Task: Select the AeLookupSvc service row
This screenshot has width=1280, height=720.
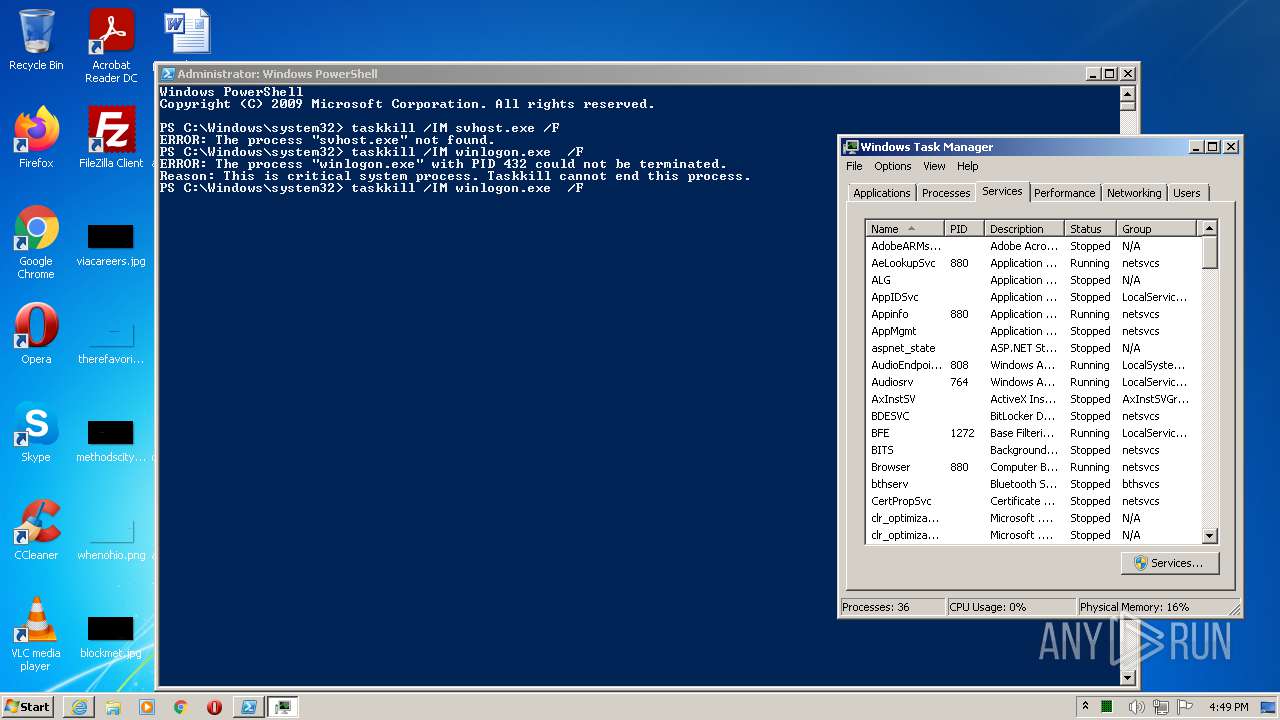Action: pos(1032,263)
